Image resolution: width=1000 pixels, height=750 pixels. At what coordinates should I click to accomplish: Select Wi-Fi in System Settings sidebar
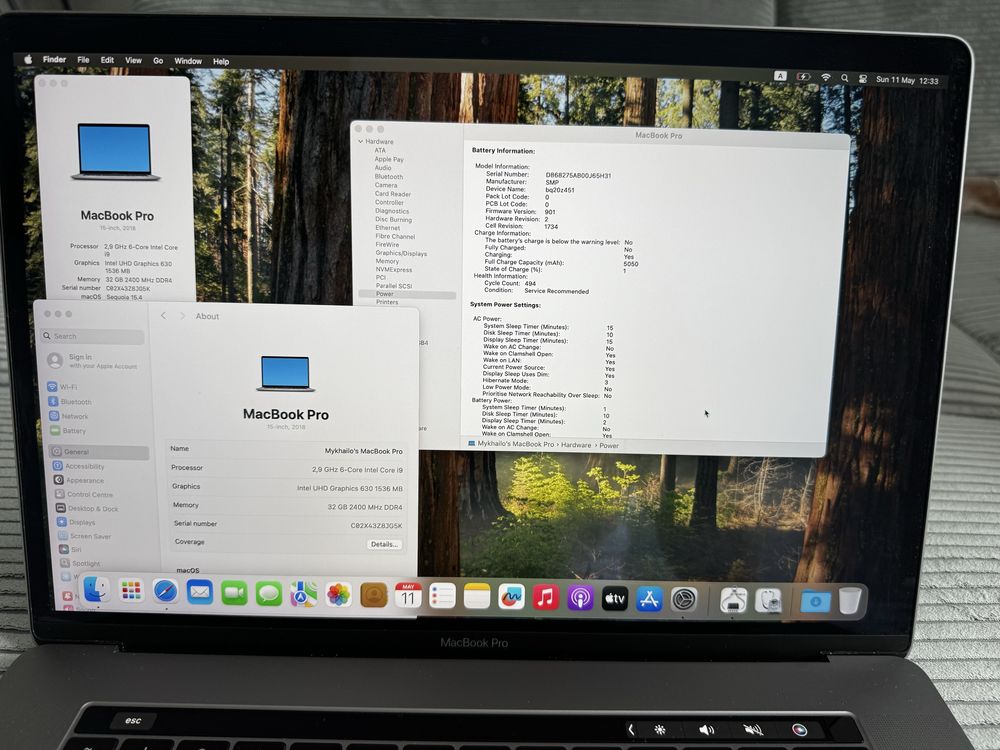click(x=62, y=387)
